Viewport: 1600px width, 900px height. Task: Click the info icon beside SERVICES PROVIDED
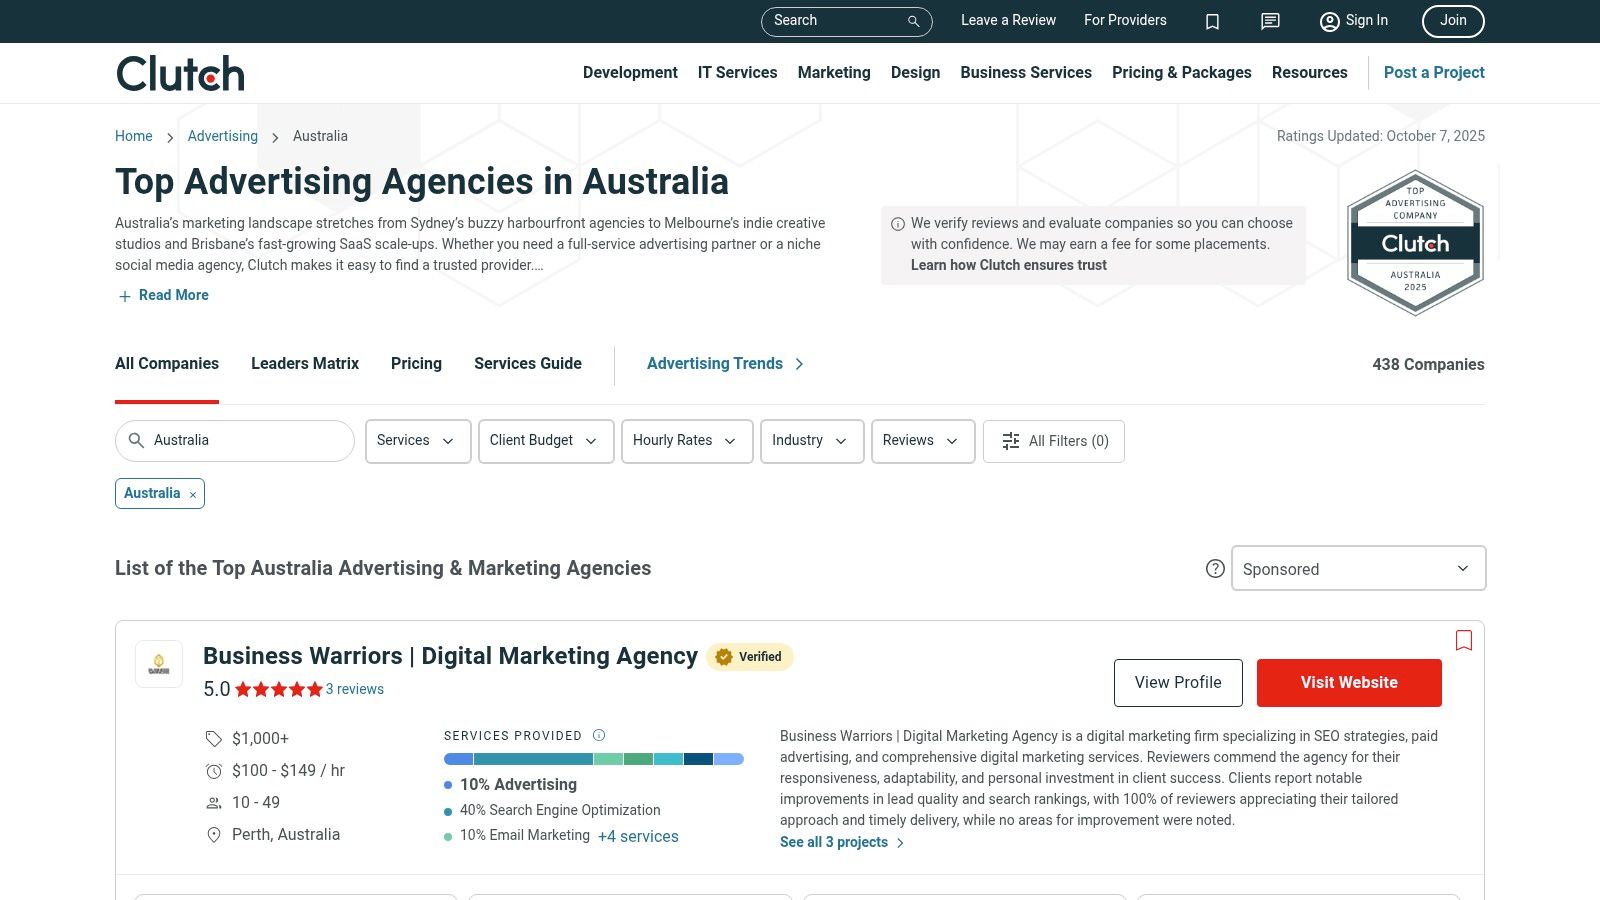(x=598, y=735)
